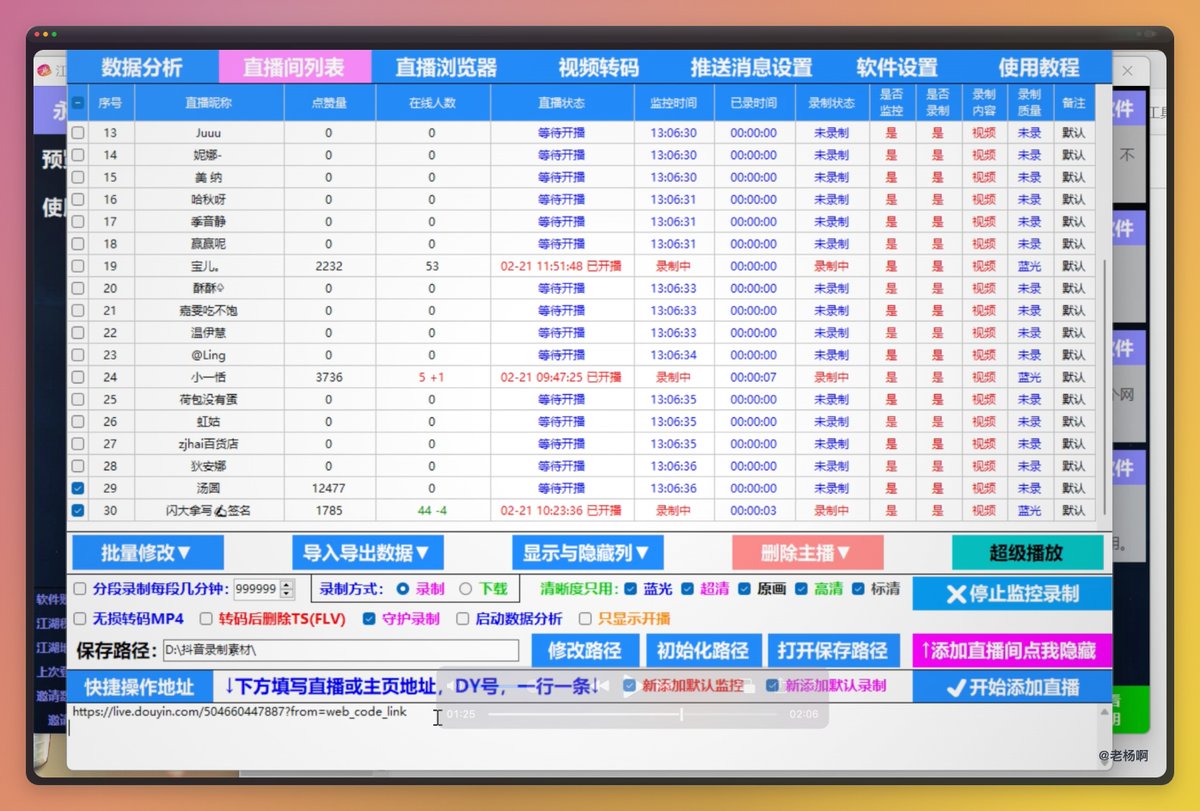Toggle the select-all checkbox in table header
Image resolution: width=1200 pixels, height=811 pixels.
78,102
